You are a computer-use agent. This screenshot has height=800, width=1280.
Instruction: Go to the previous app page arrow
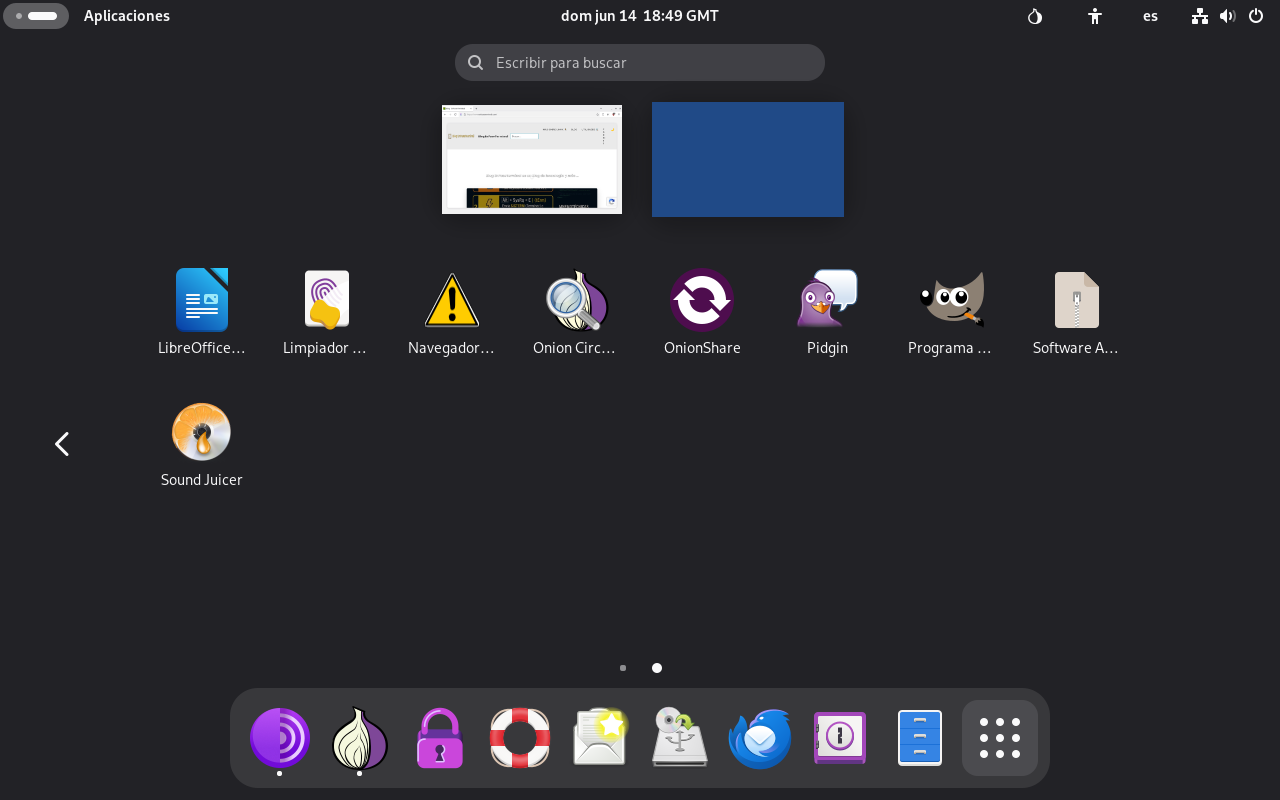pyautogui.click(x=62, y=444)
